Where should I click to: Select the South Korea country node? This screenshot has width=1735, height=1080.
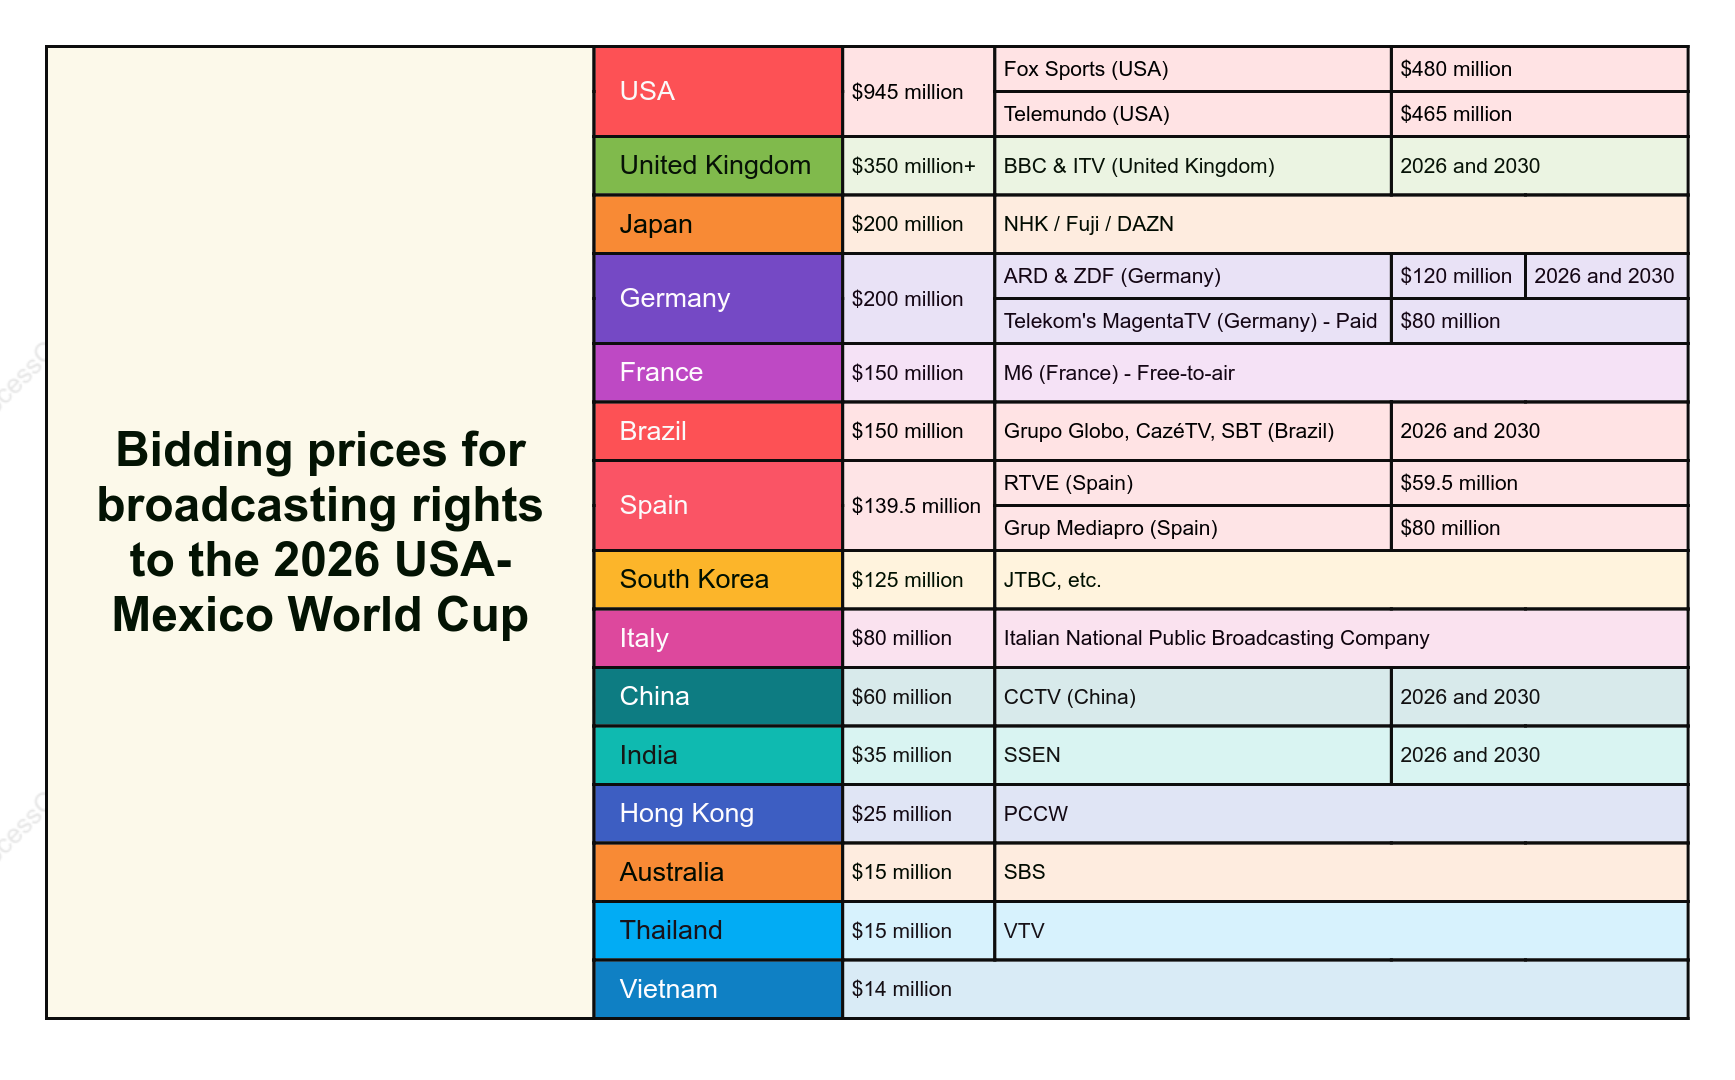pos(718,579)
